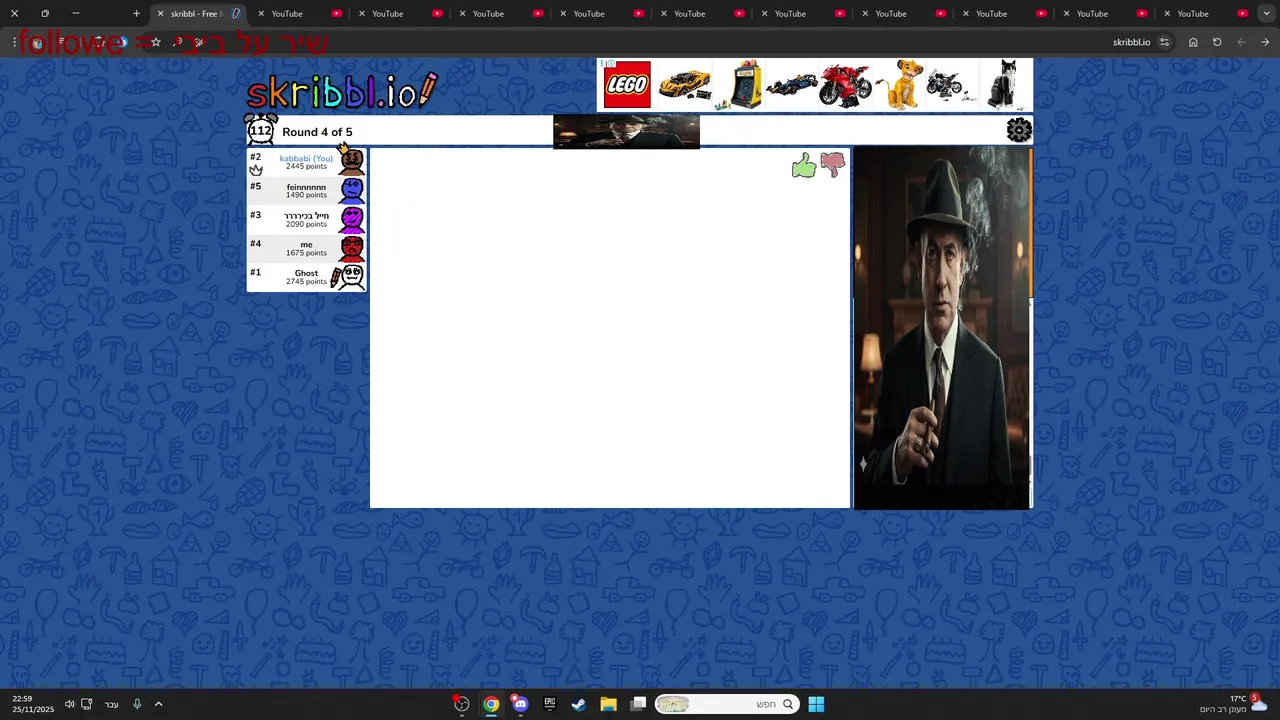This screenshot has height=720, width=1280.
Task: Click the 2745 points score
Action: click(x=306, y=282)
